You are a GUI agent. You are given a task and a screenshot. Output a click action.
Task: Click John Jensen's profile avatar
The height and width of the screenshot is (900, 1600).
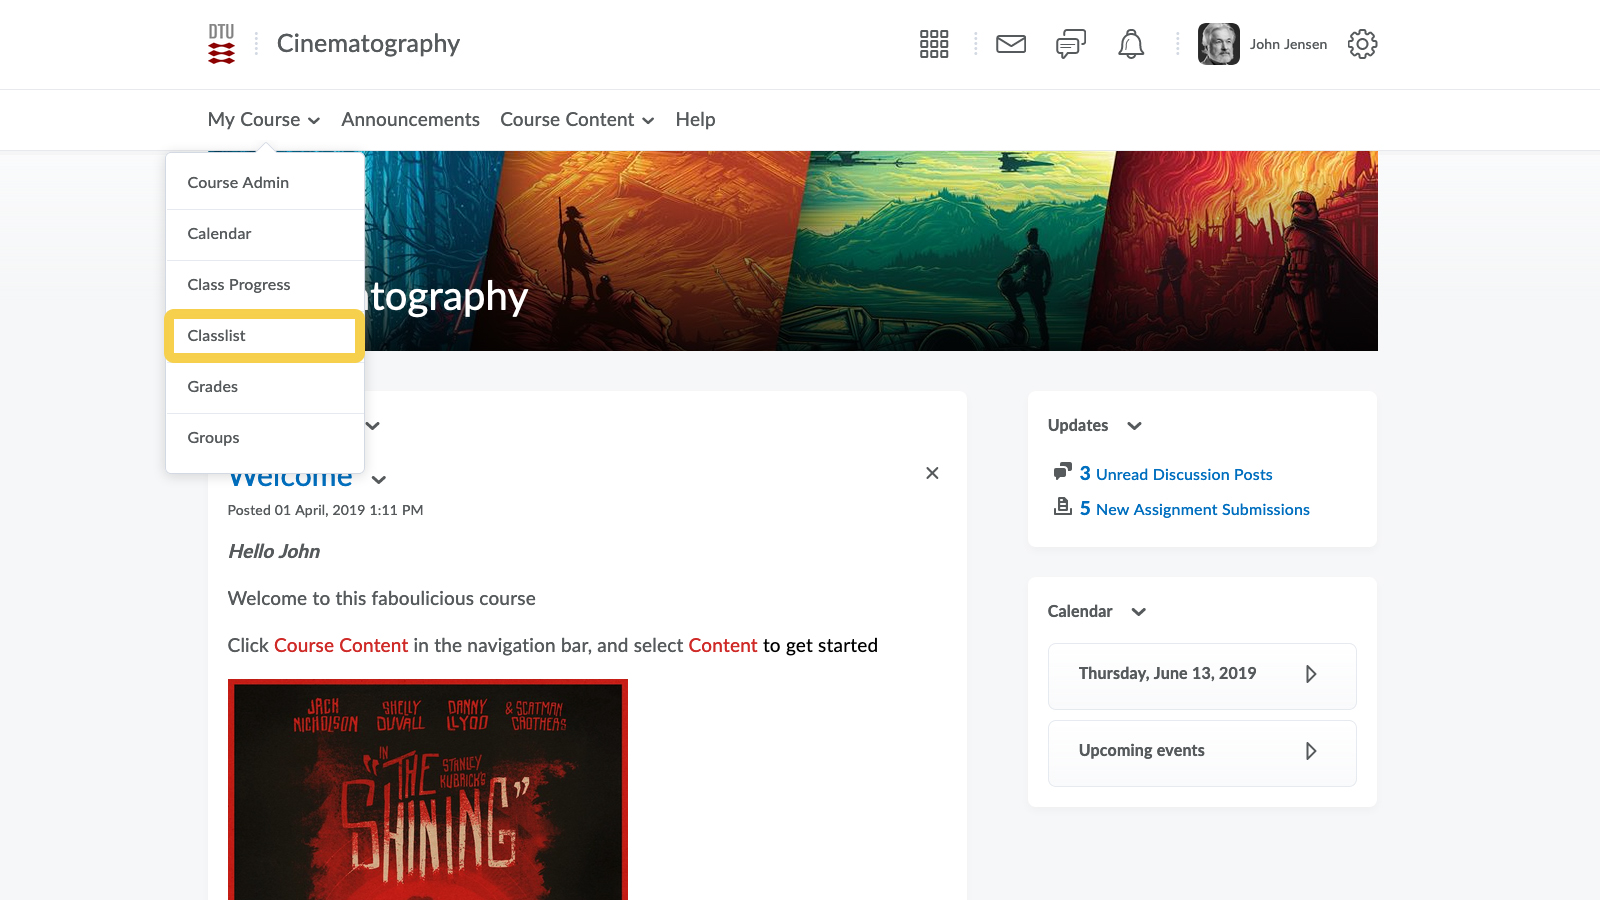[1218, 44]
